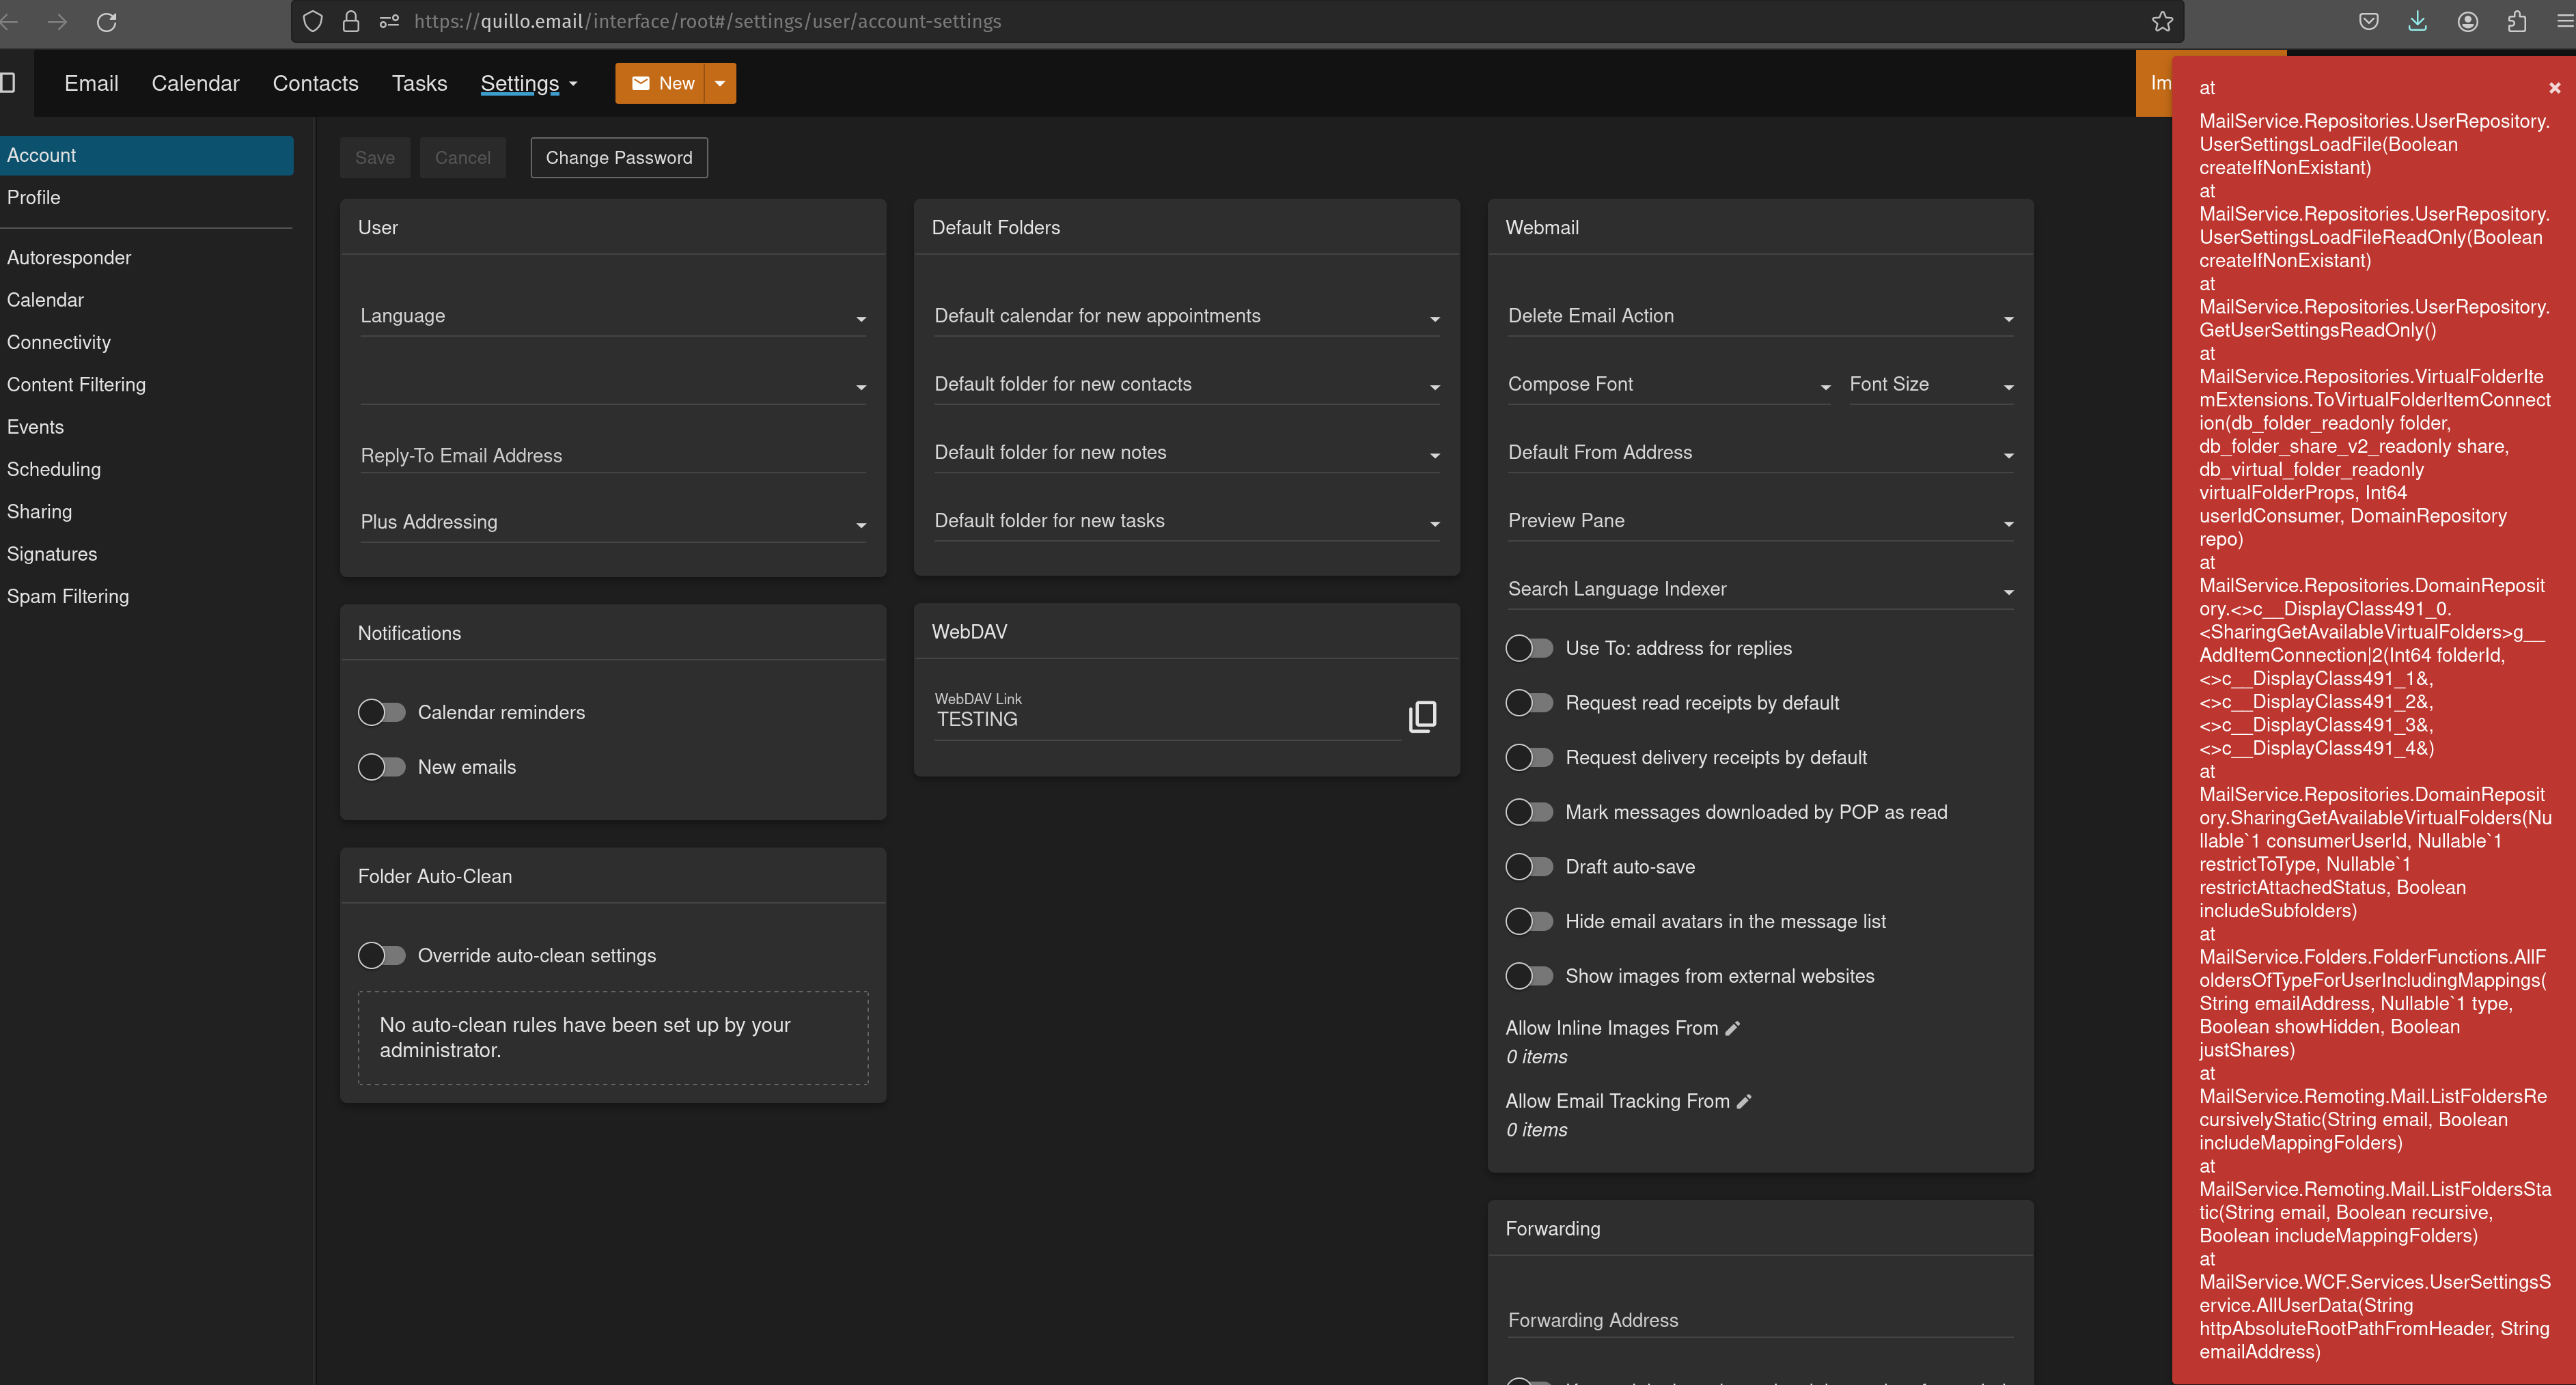Copy the WebDAV link to clipboard

click(1422, 716)
